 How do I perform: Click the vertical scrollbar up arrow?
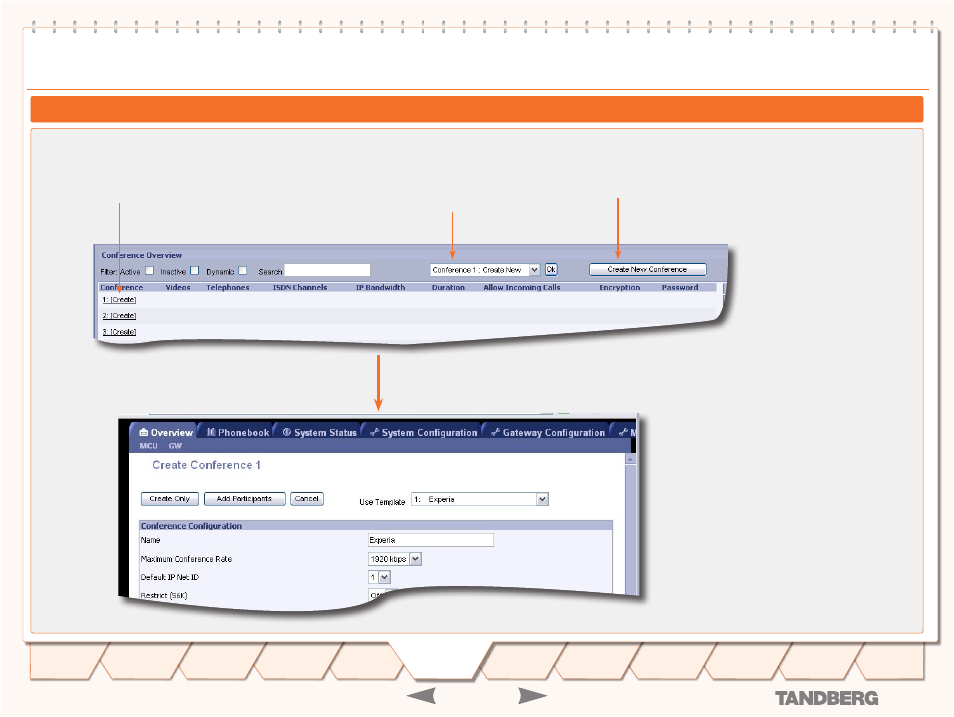click(630, 459)
